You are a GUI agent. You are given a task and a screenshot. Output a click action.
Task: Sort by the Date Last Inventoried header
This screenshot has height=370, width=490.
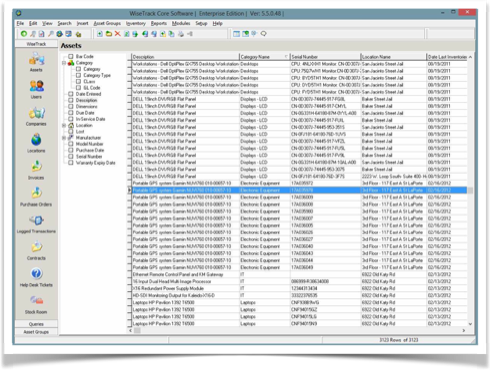point(447,57)
